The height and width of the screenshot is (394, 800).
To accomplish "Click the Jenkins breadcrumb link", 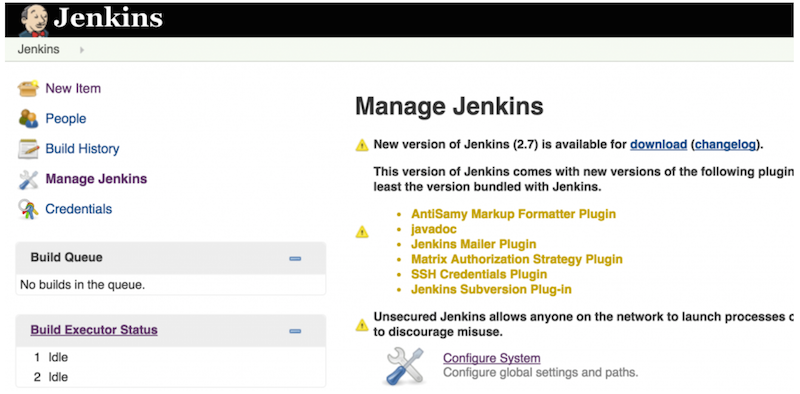I will (x=38, y=50).
